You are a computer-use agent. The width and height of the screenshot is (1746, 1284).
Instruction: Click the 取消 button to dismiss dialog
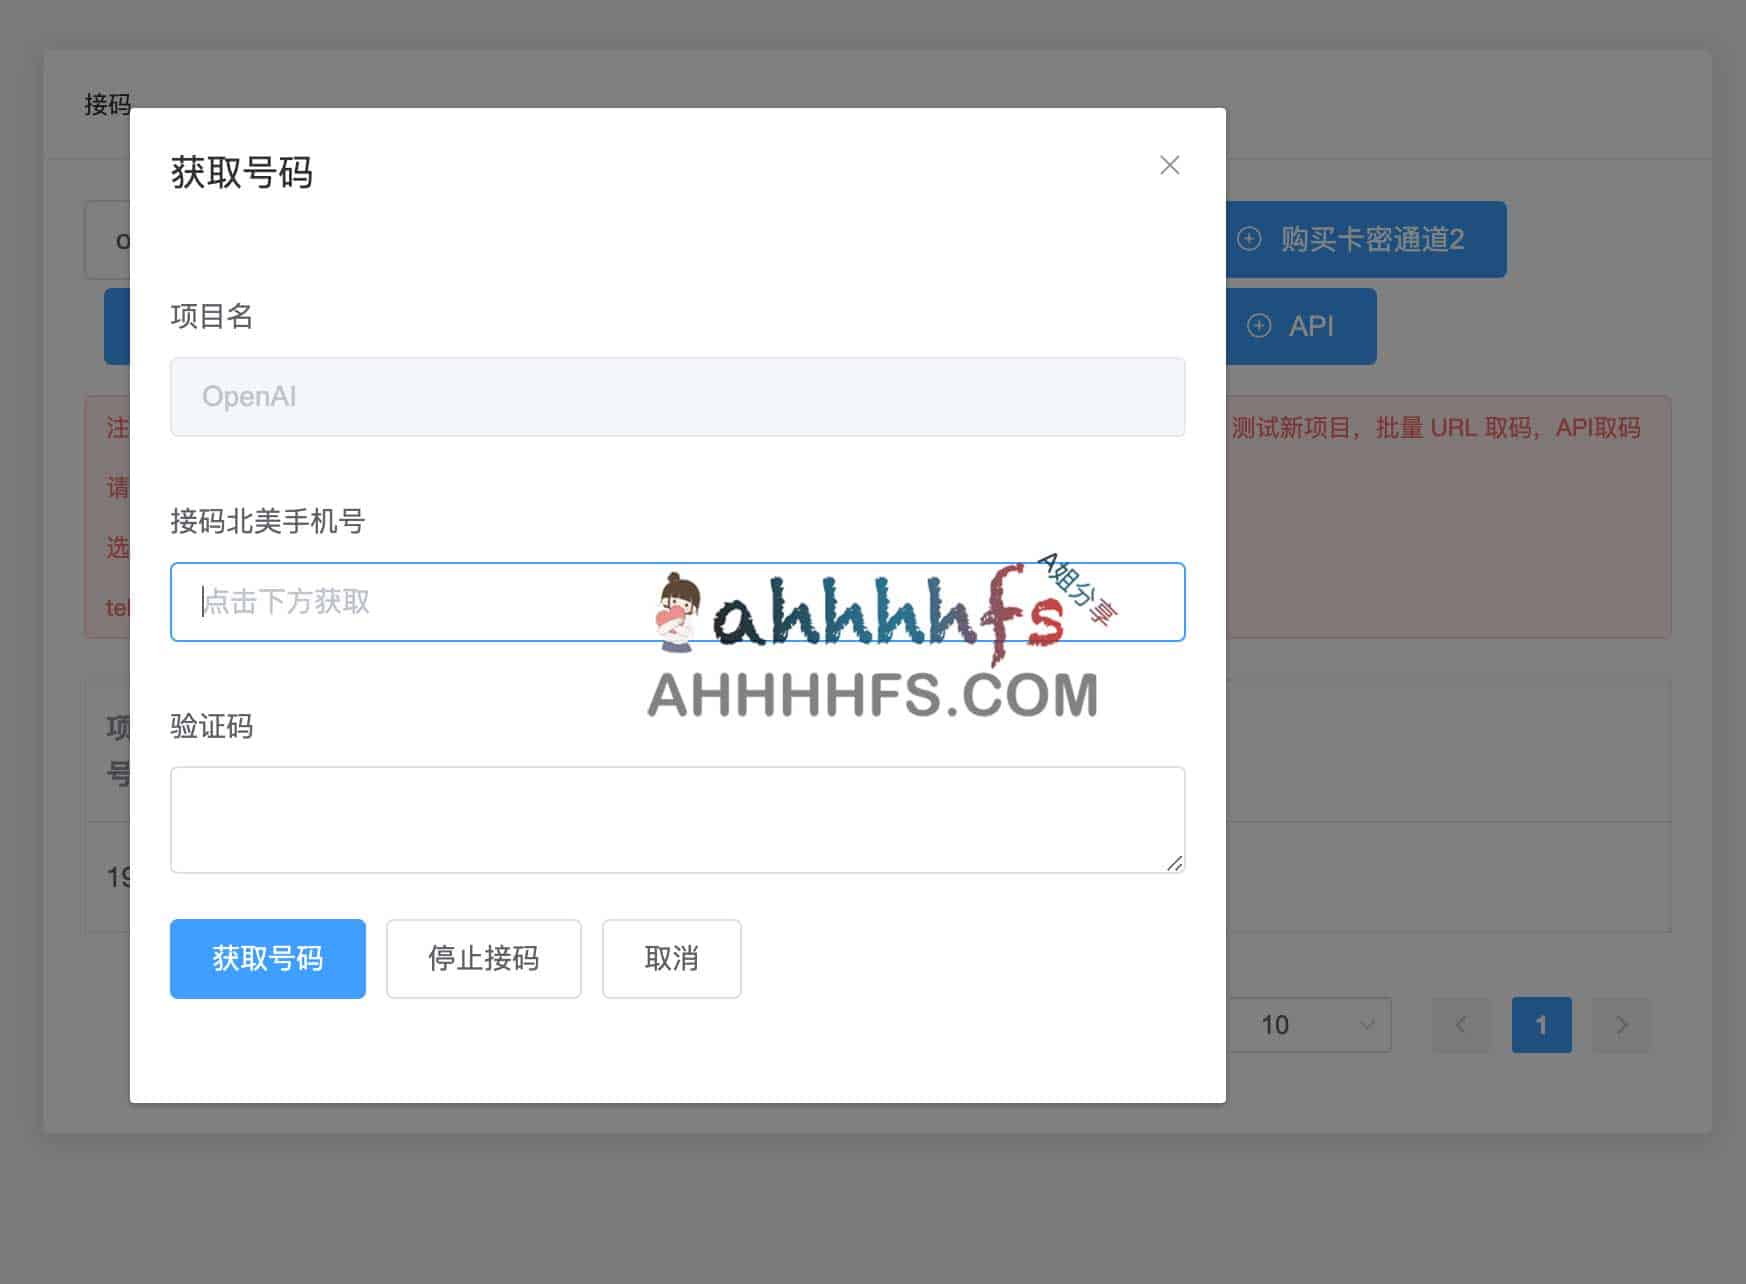pyautogui.click(x=671, y=959)
